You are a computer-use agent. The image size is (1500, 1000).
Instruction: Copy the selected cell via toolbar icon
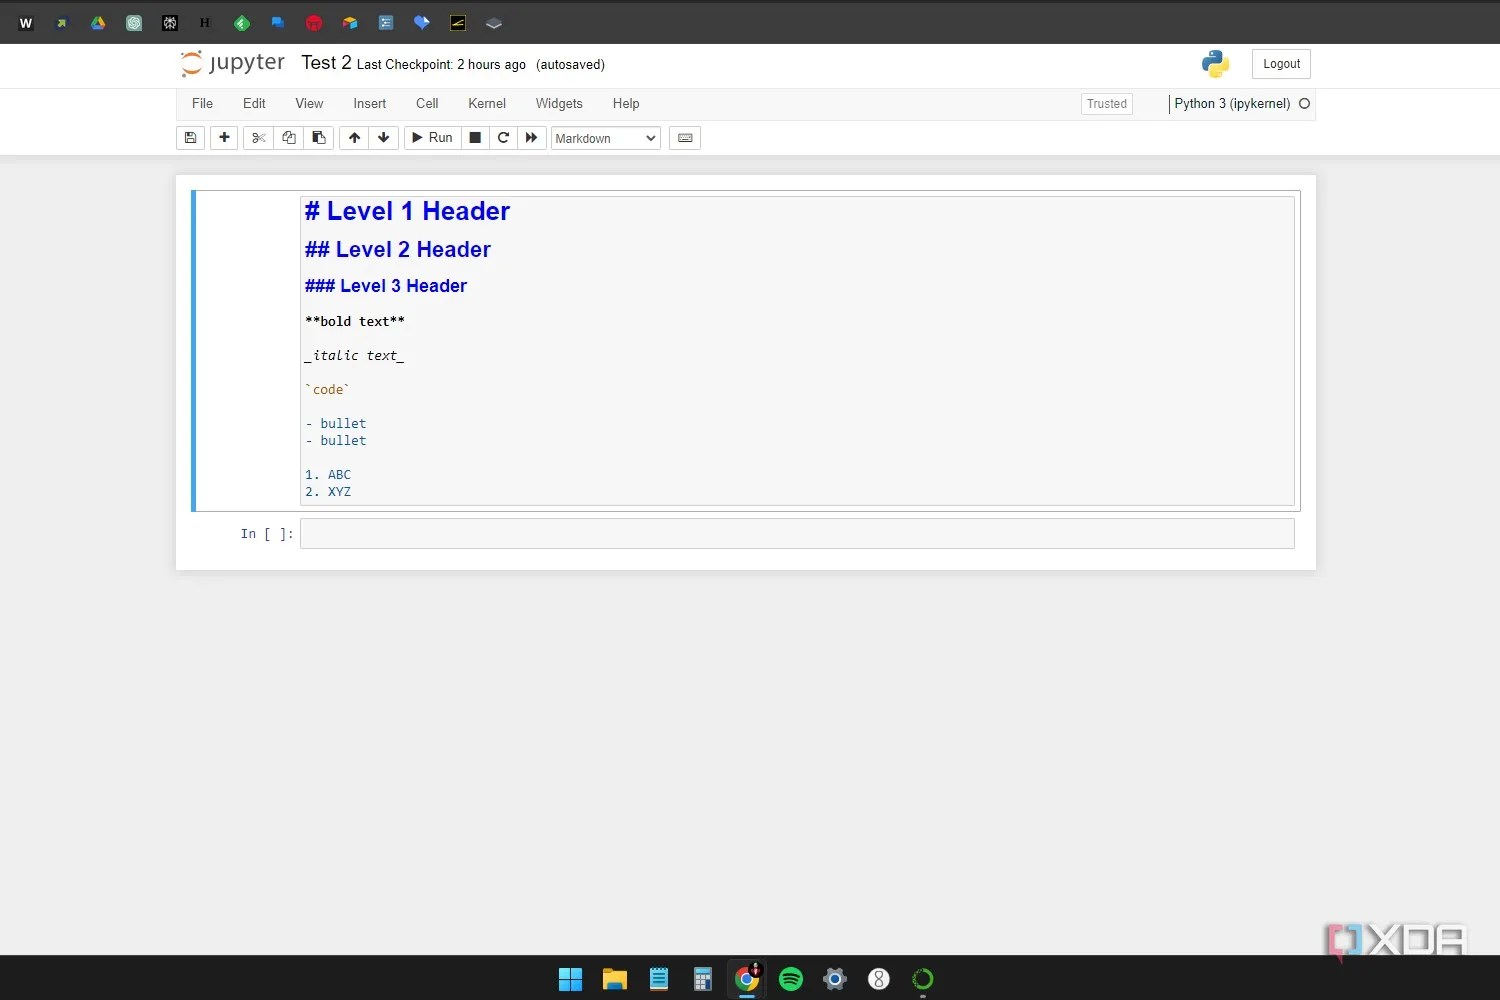(x=288, y=138)
